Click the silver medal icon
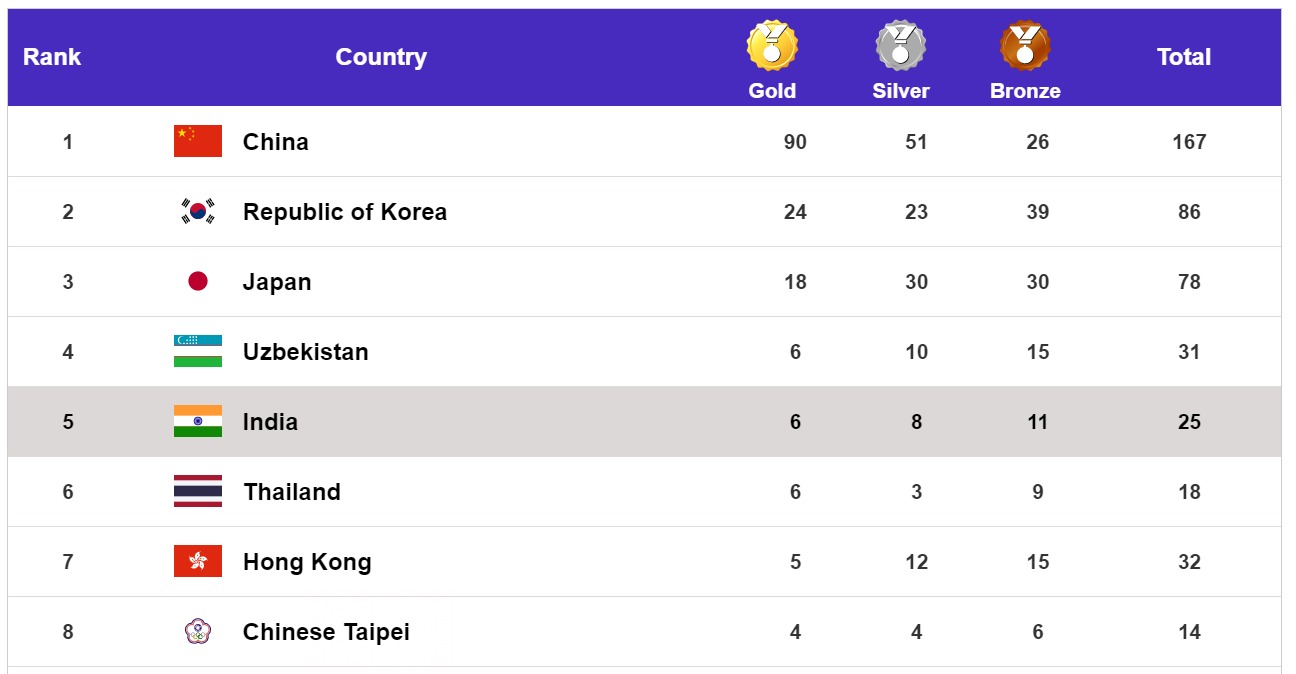The height and width of the screenshot is (674, 1296). click(900, 45)
